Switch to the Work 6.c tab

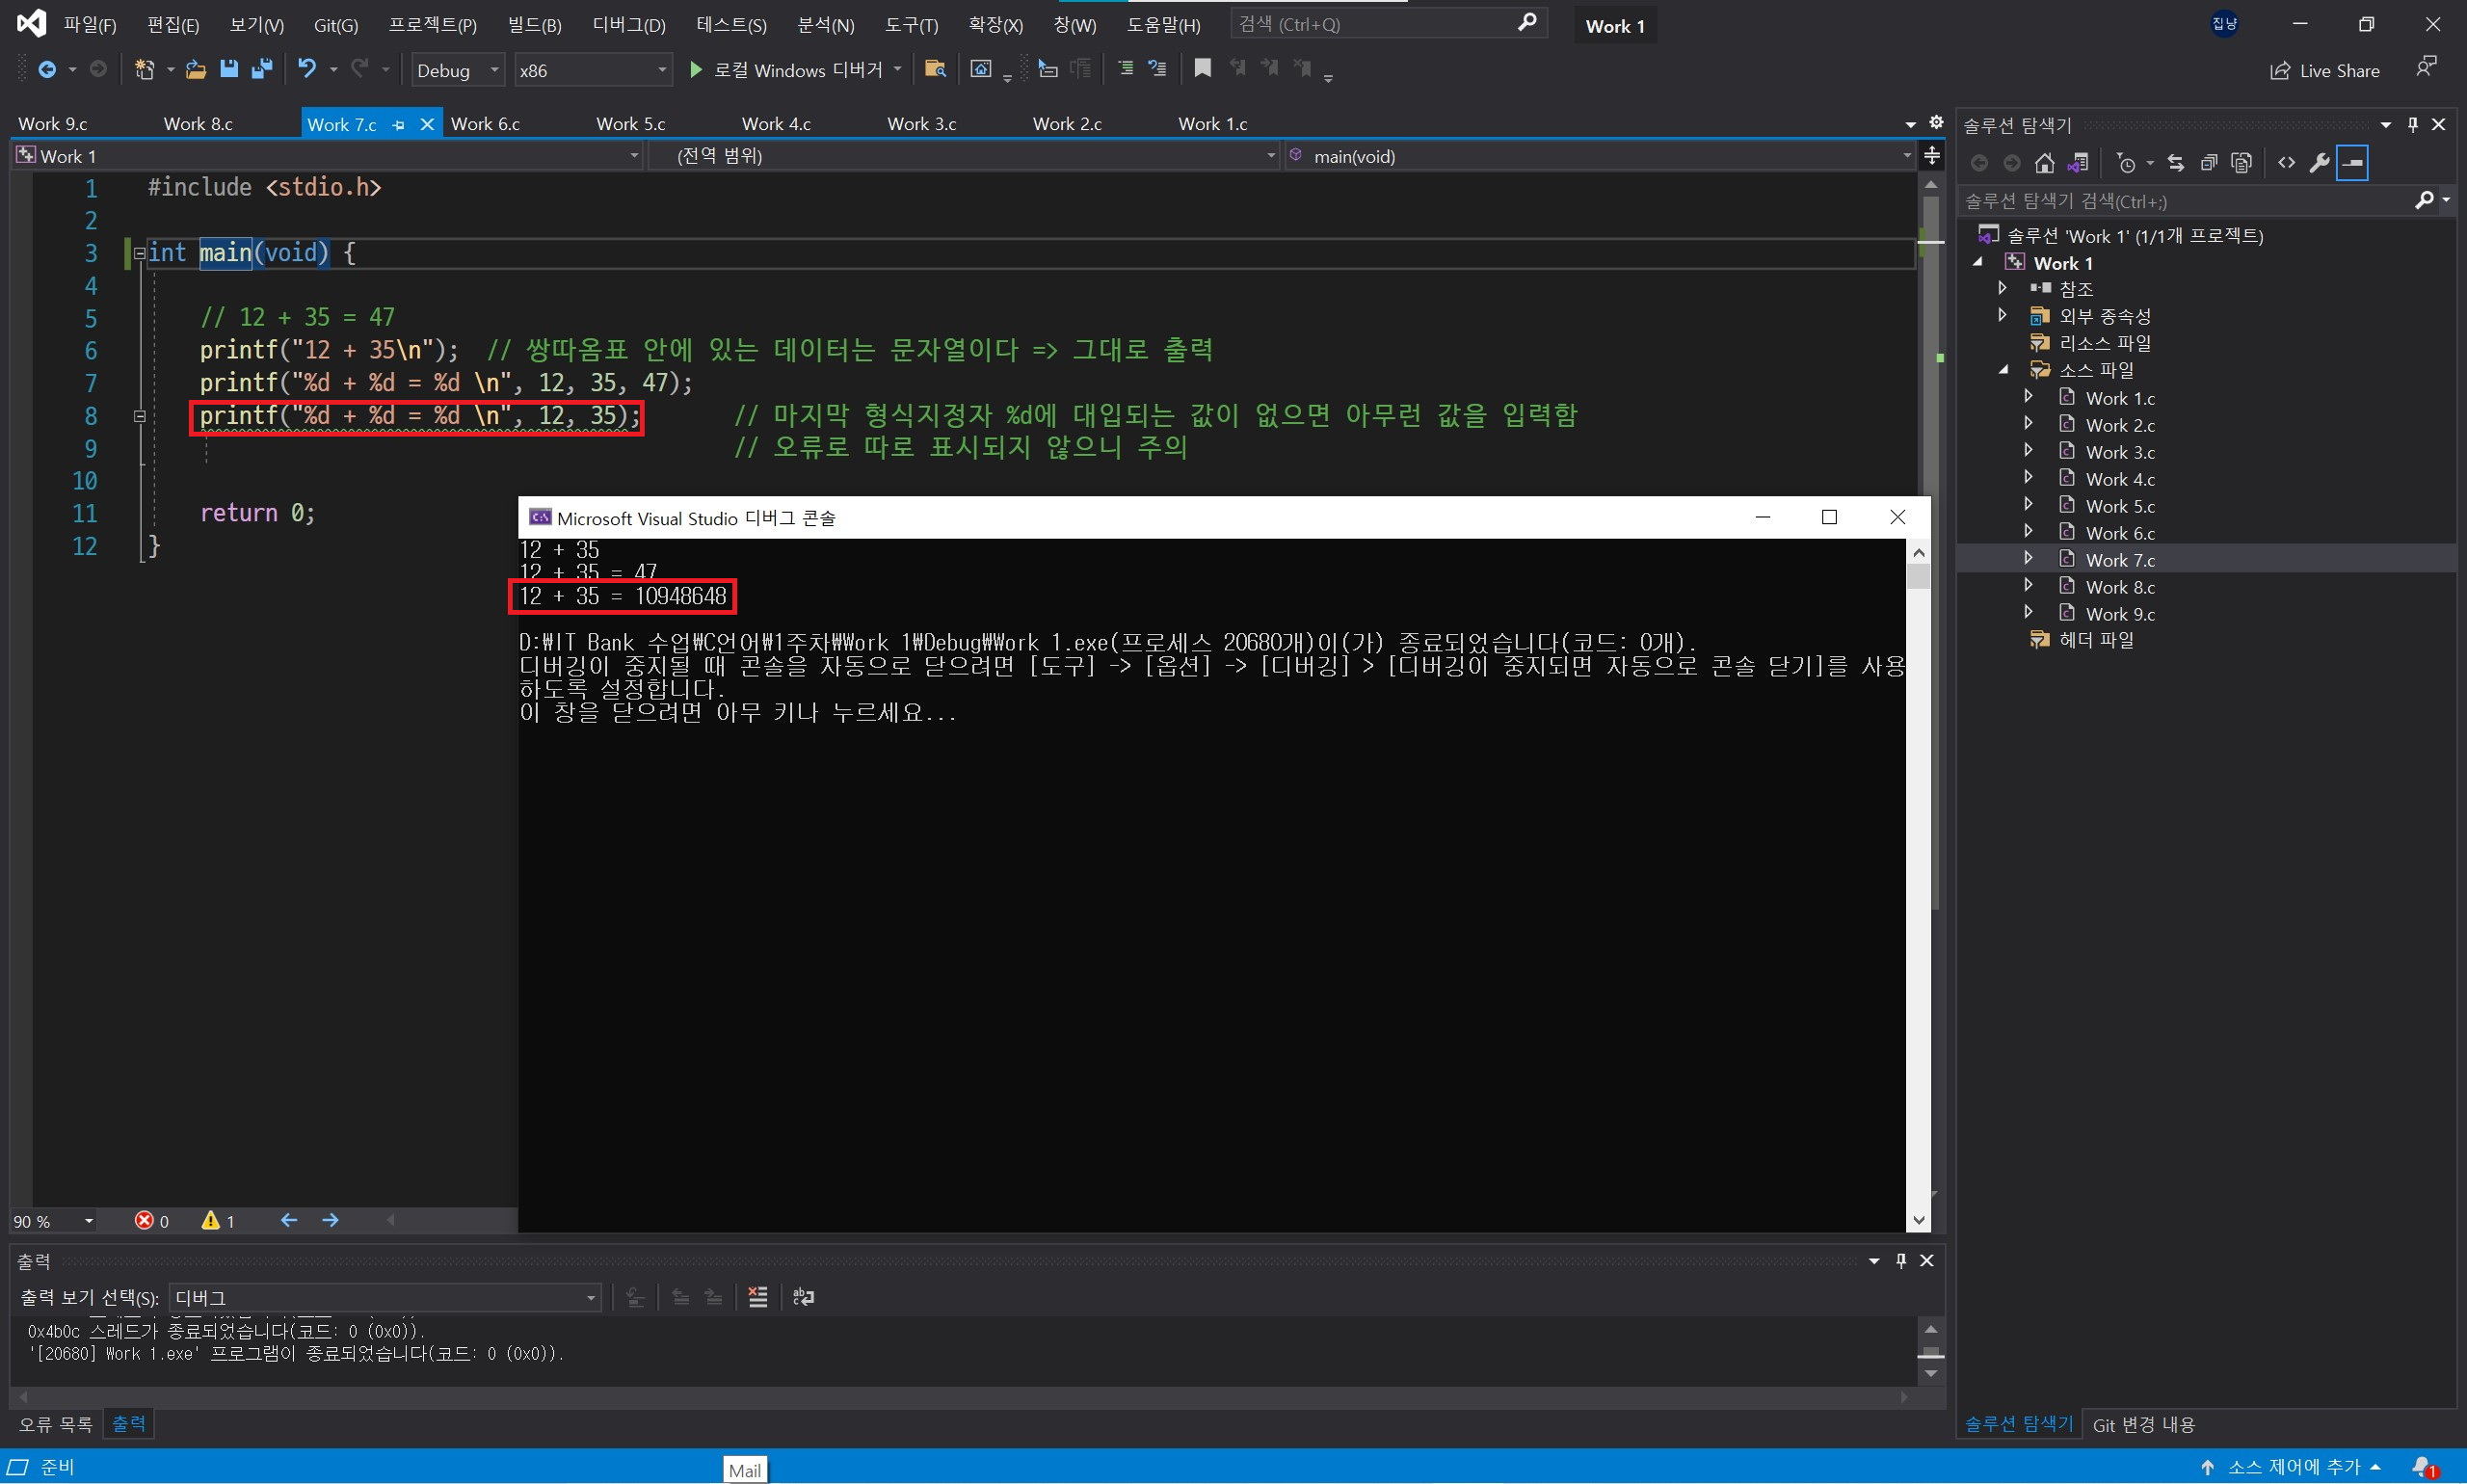(x=485, y=124)
